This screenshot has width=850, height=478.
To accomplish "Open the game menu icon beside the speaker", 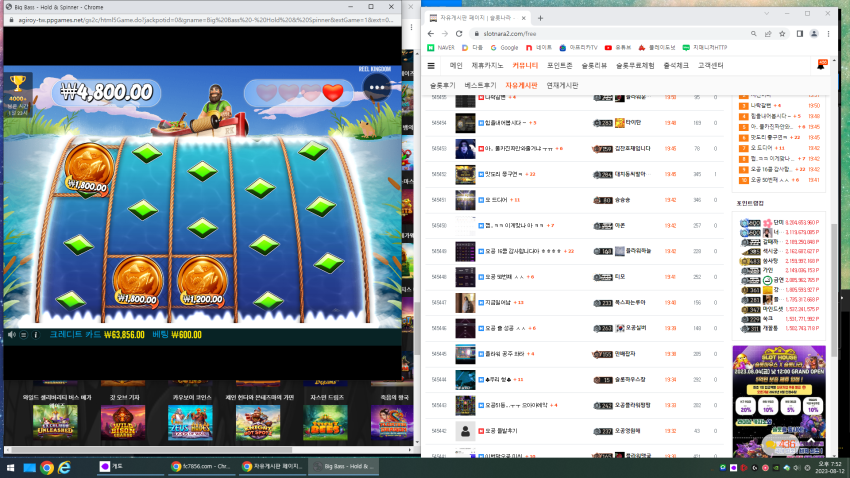I will 23,335.
